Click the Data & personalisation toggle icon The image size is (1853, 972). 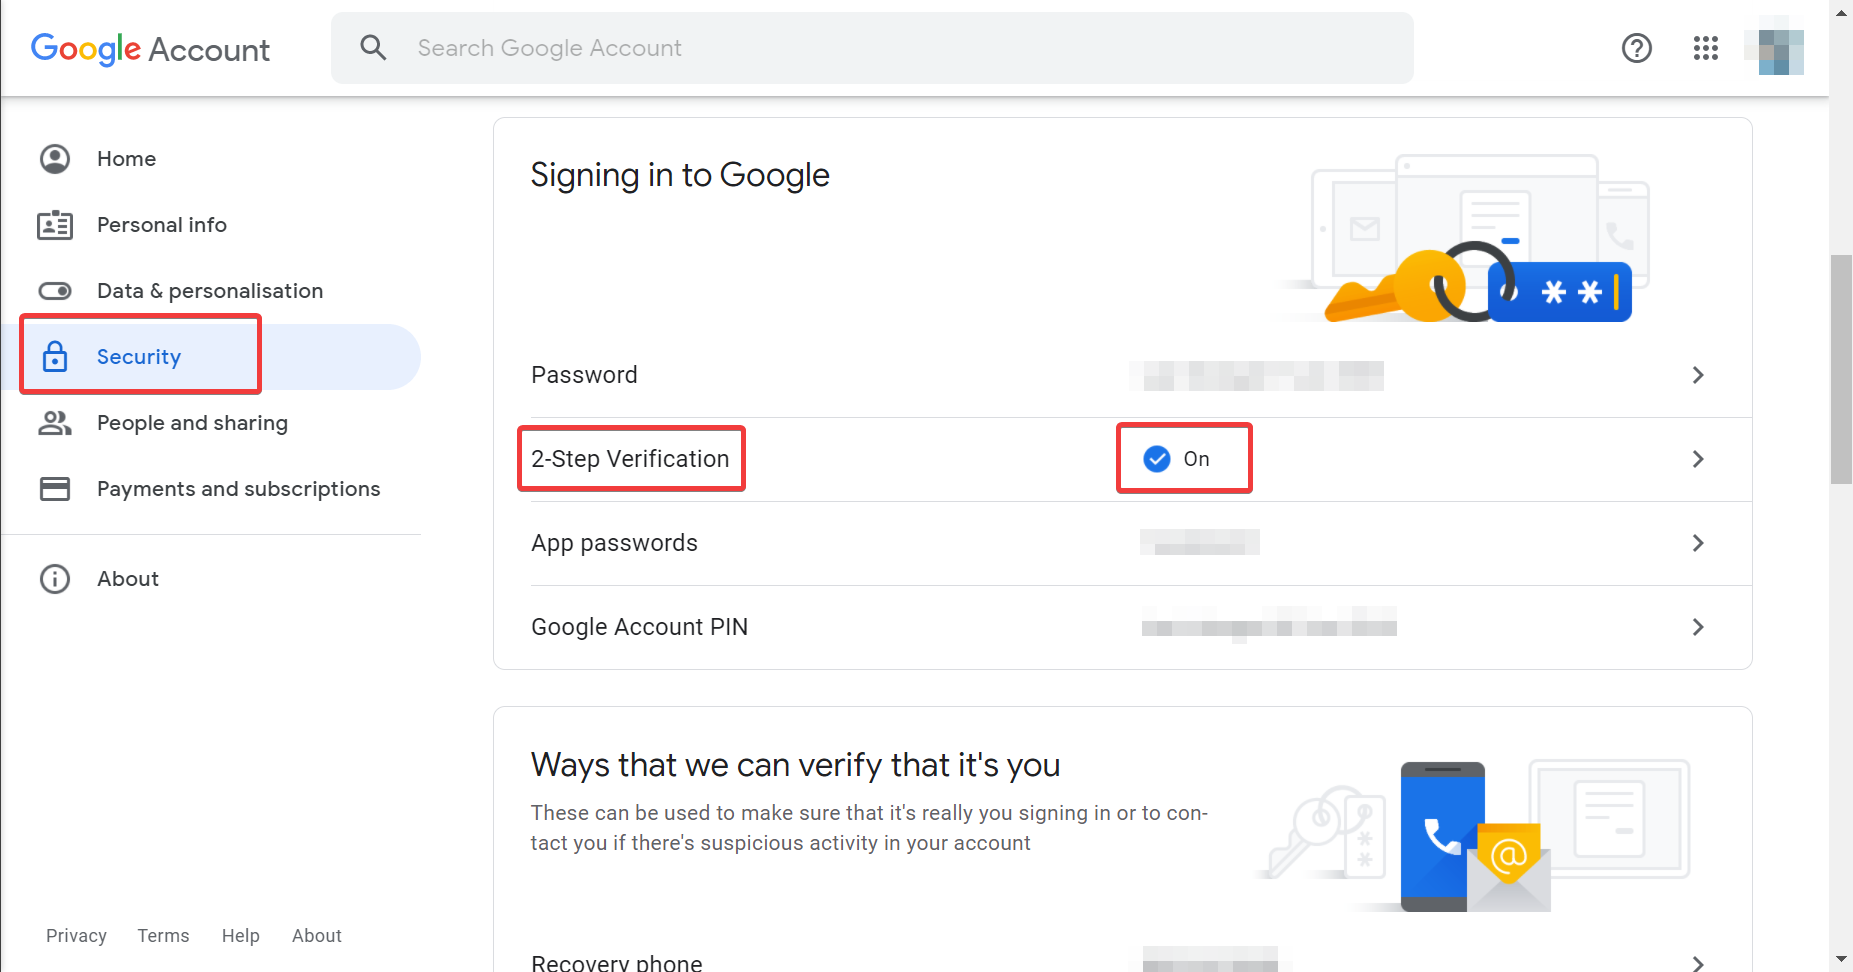tap(55, 291)
